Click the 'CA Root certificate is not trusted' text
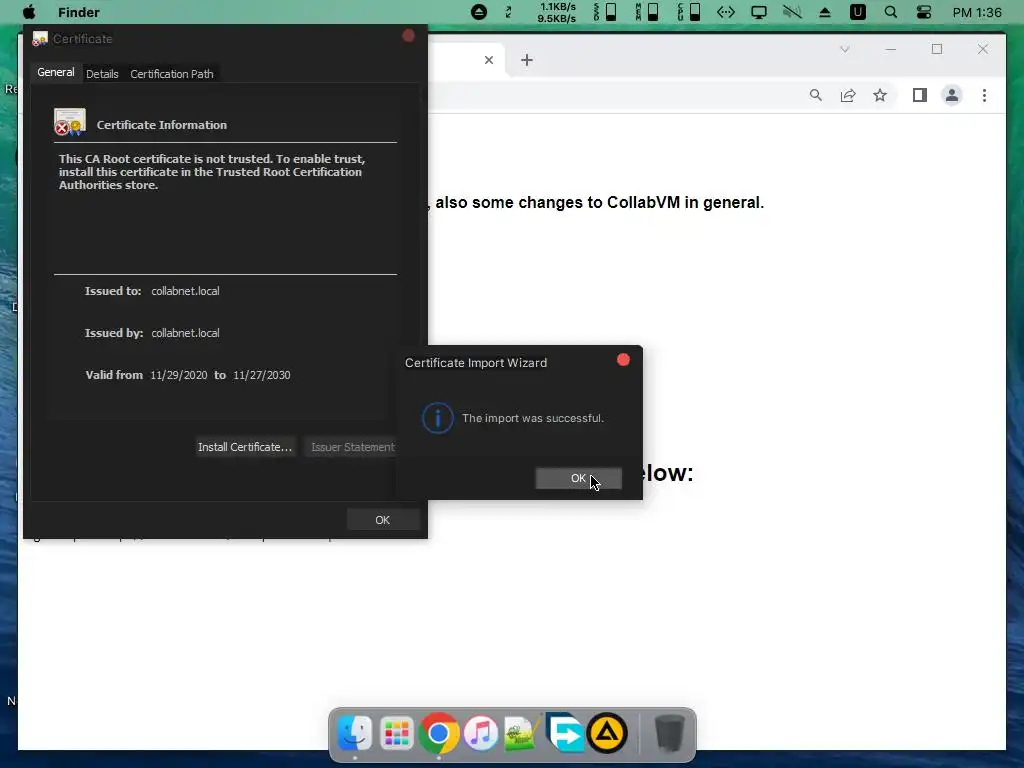 point(212,172)
